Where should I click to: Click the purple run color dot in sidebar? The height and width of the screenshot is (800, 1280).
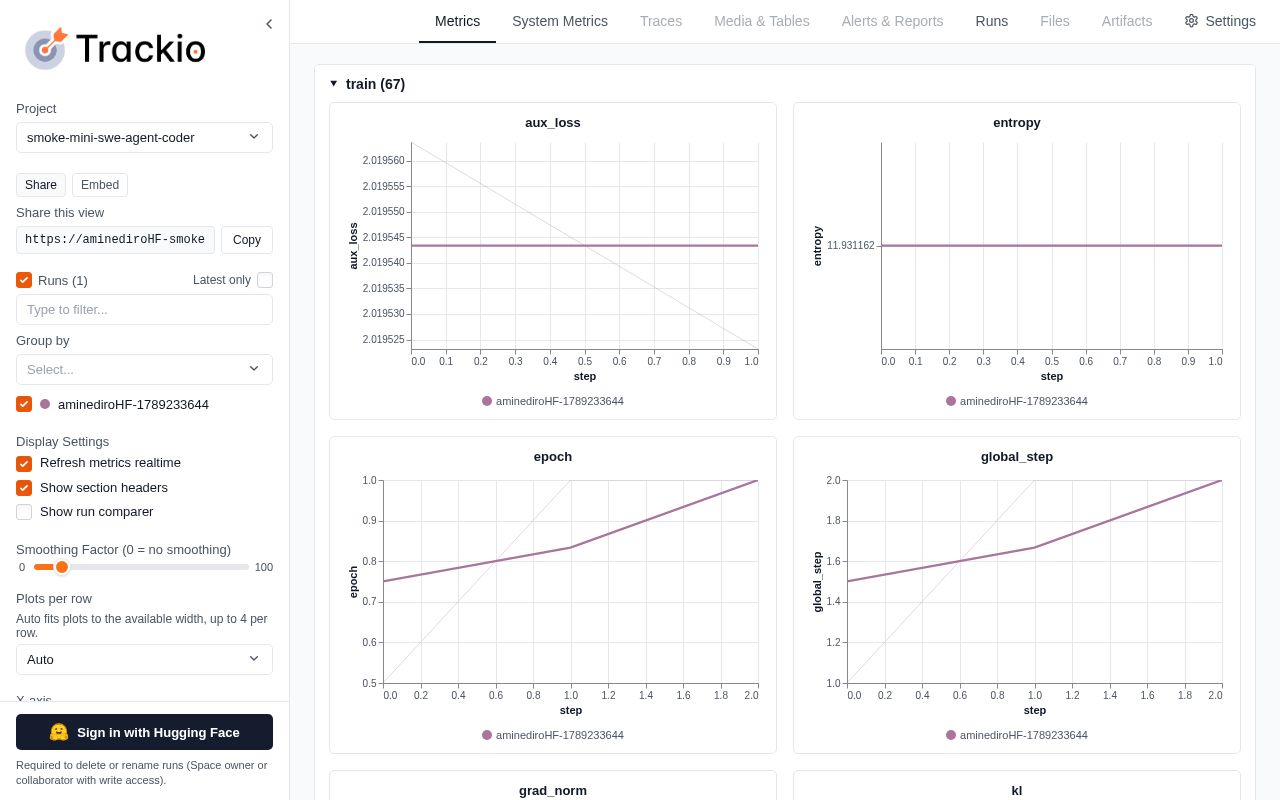point(45,404)
